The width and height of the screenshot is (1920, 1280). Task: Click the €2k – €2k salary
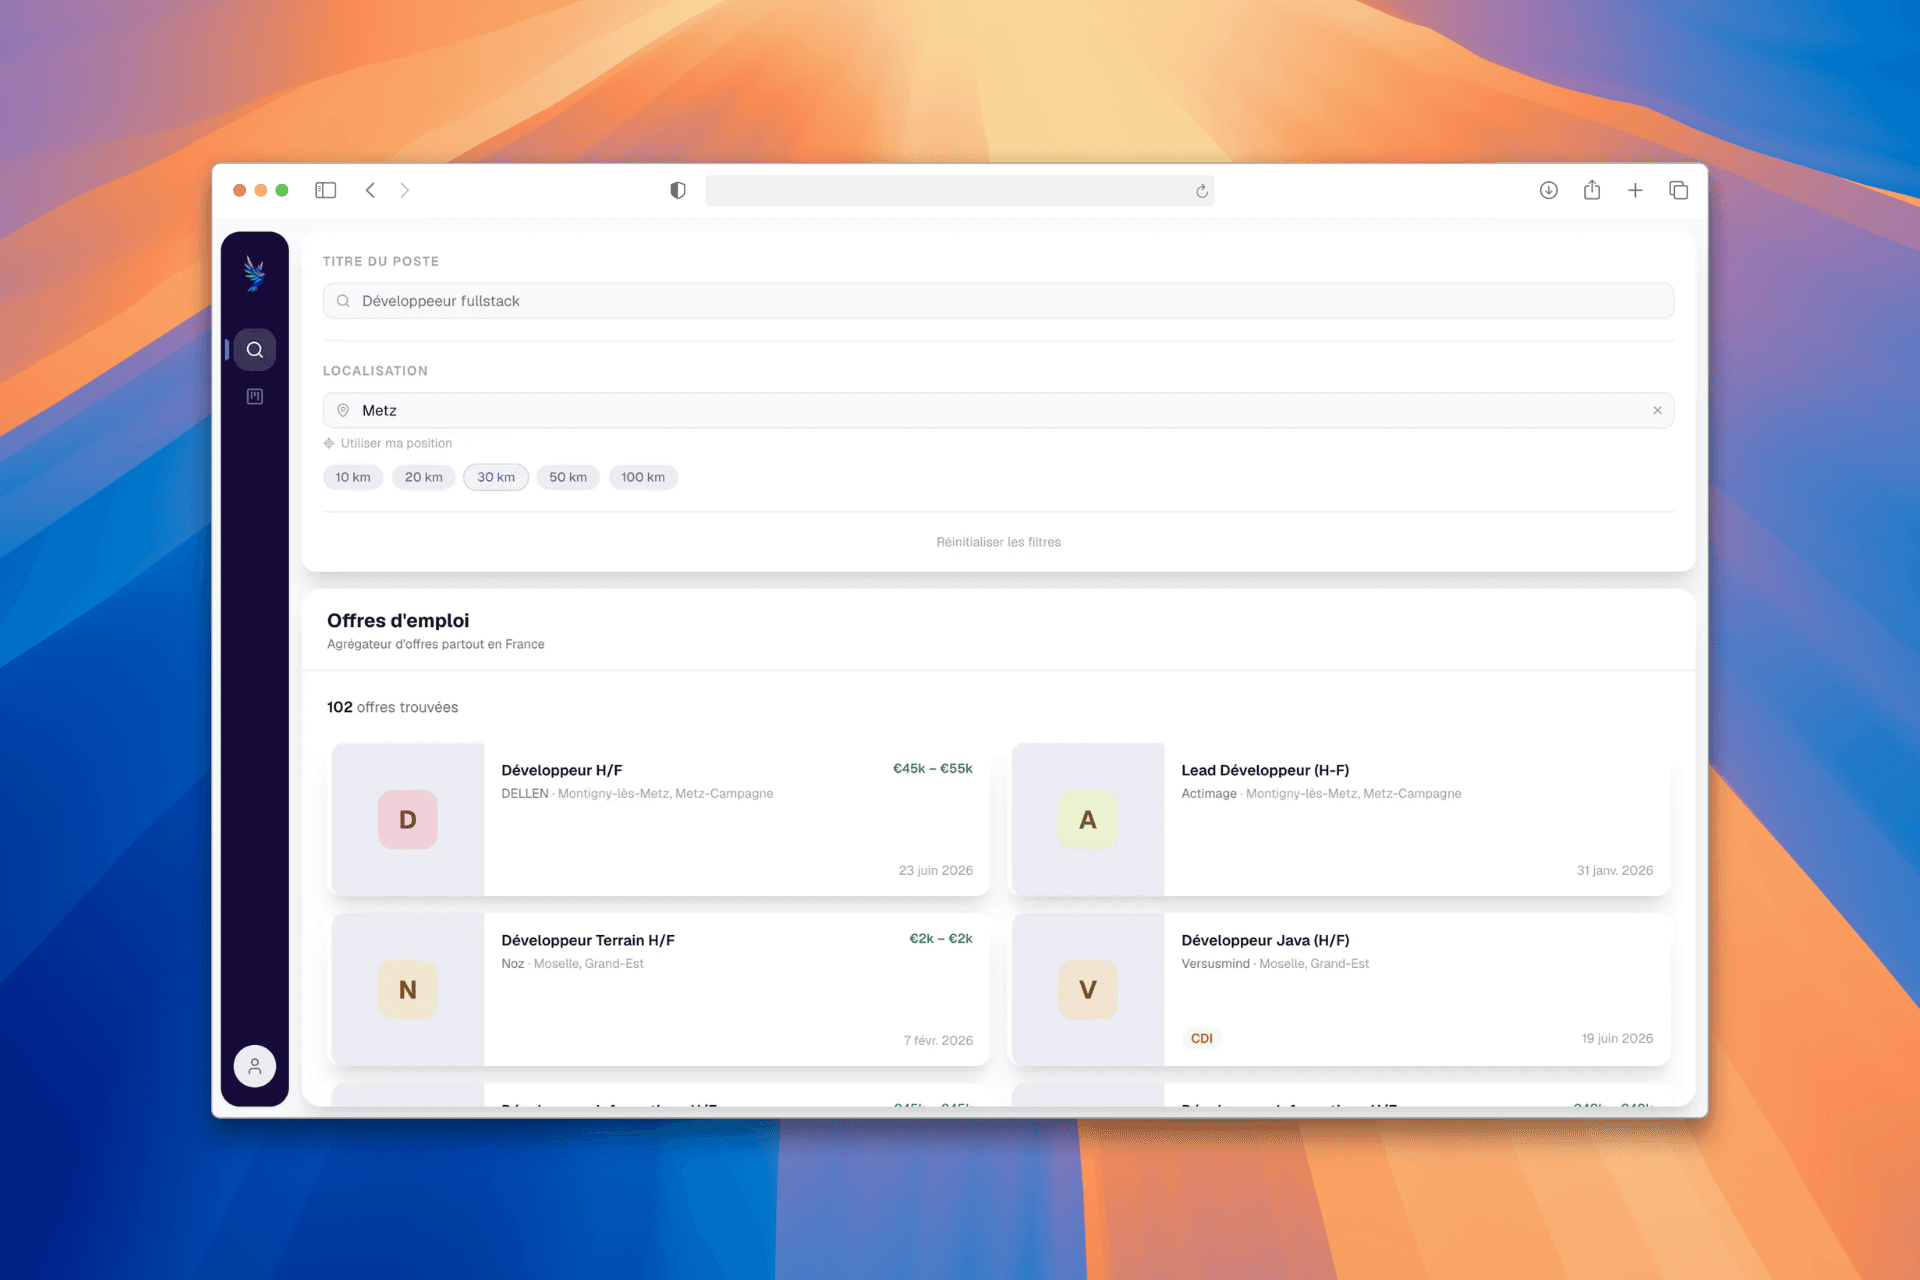[x=940, y=938]
